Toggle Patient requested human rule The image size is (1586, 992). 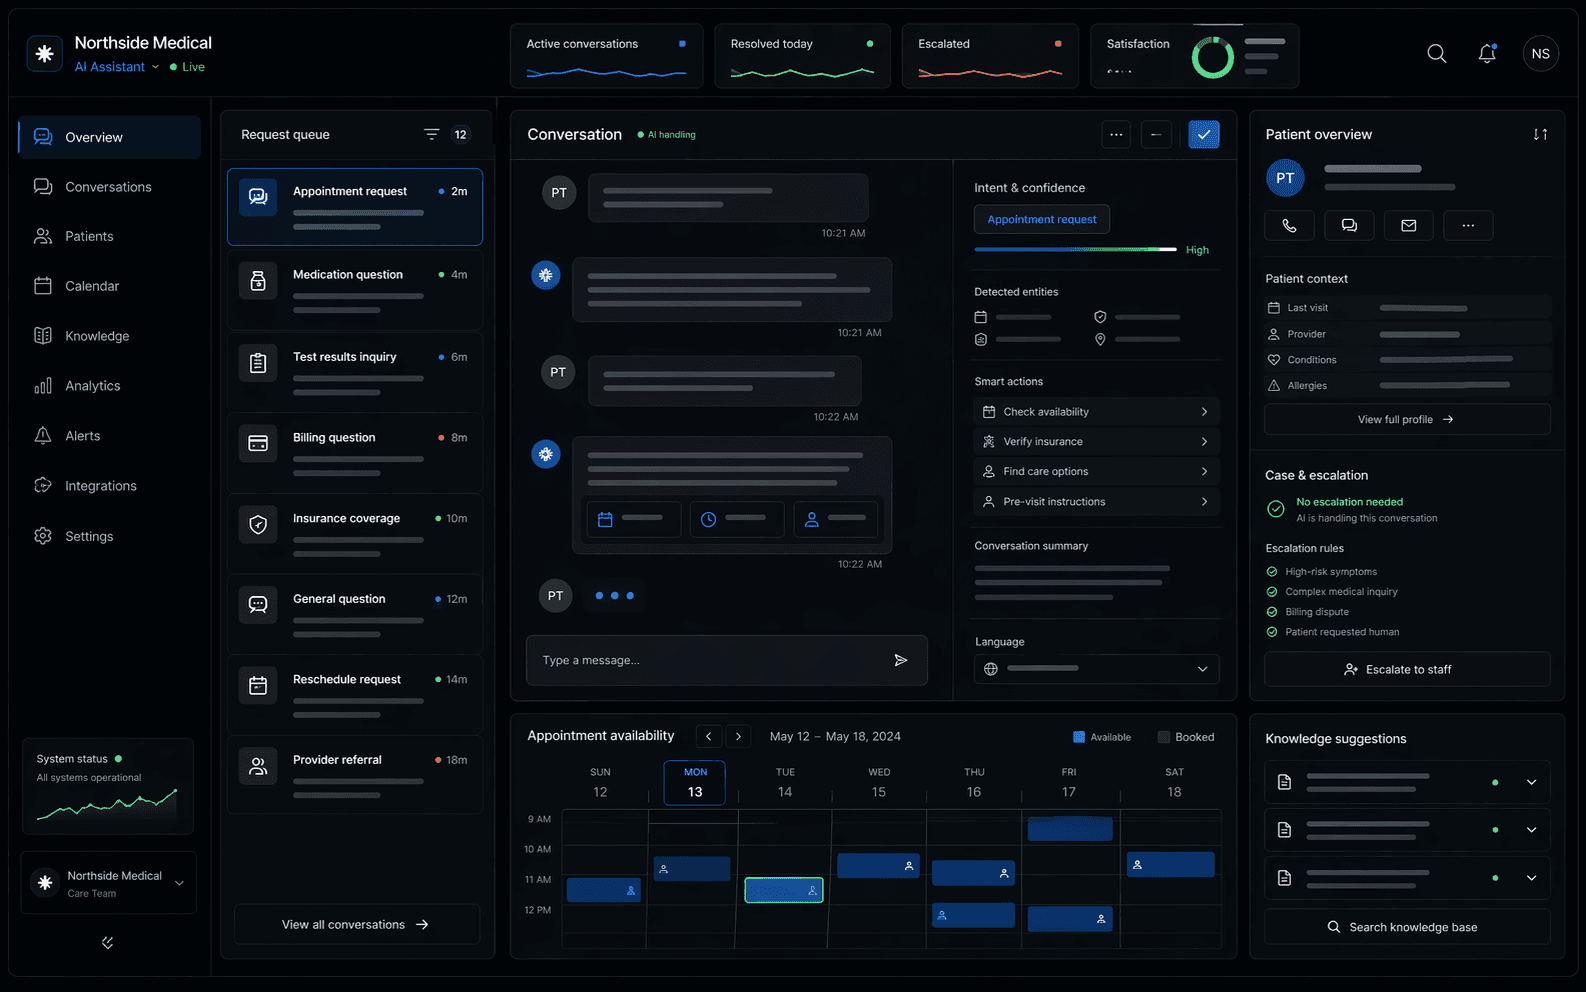[1272, 632]
